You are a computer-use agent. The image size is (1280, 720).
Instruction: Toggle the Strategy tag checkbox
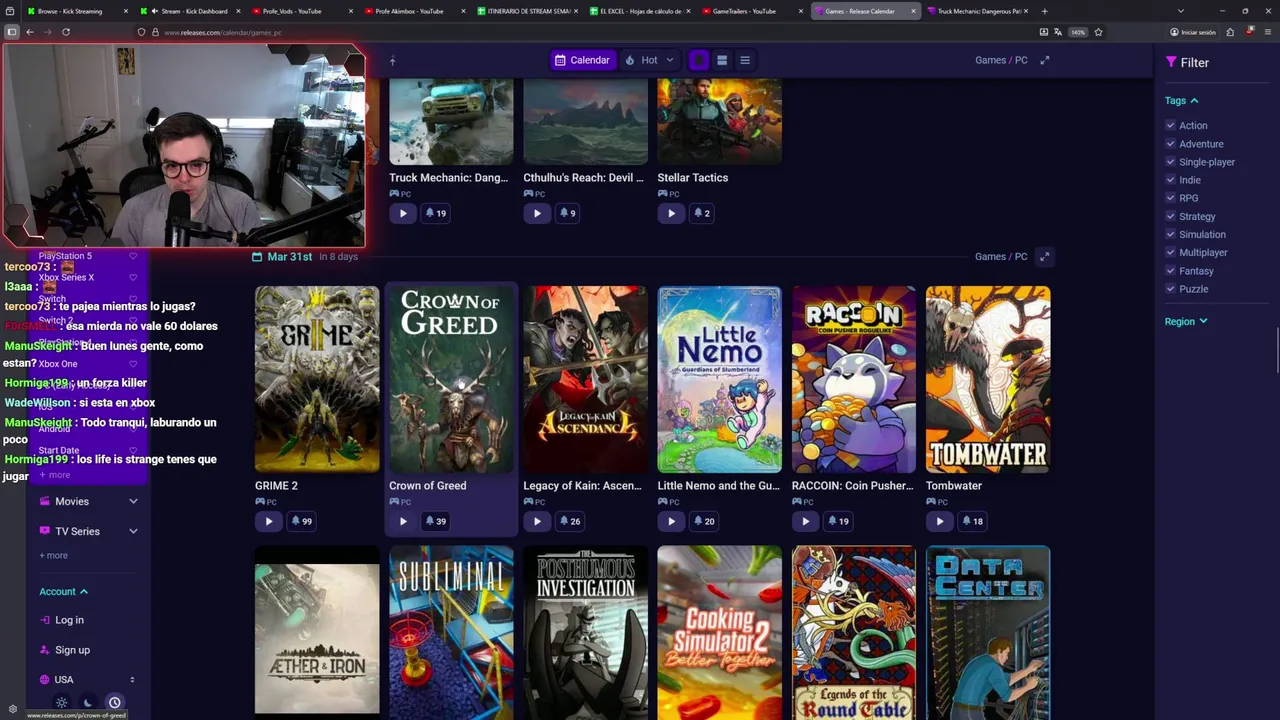[1170, 216]
